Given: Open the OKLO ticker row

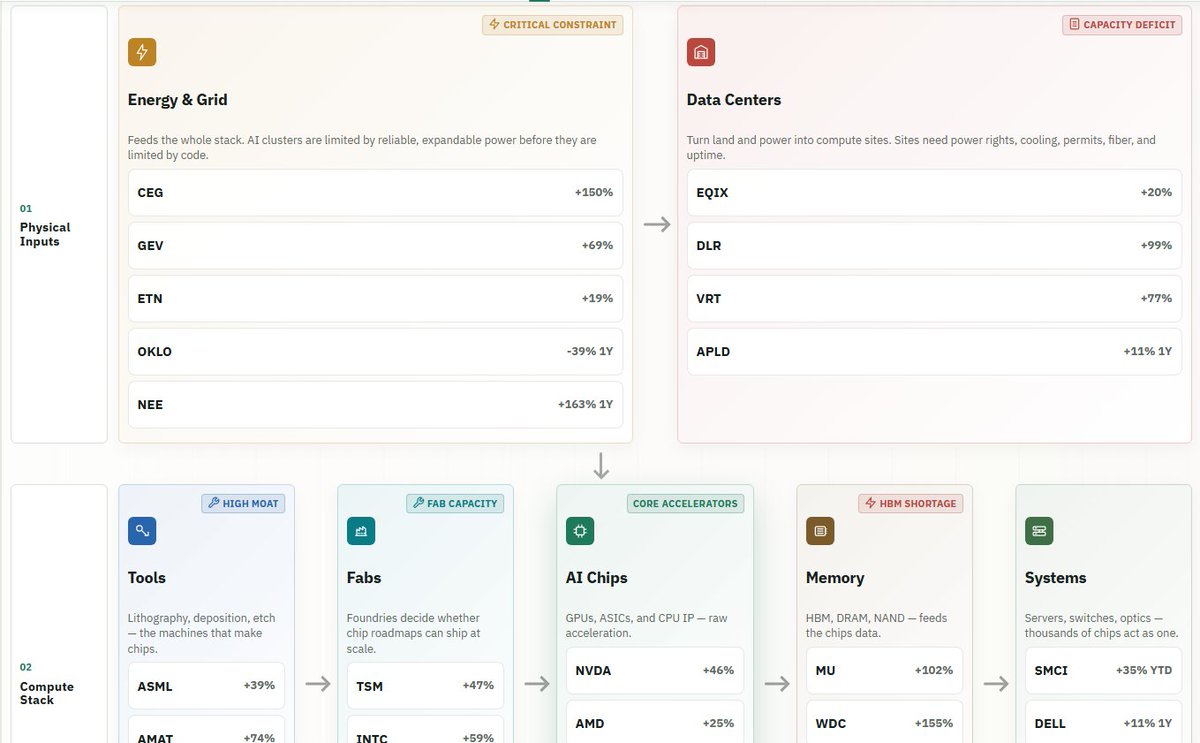Looking at the screenshot, I should (x=375, y=351).
